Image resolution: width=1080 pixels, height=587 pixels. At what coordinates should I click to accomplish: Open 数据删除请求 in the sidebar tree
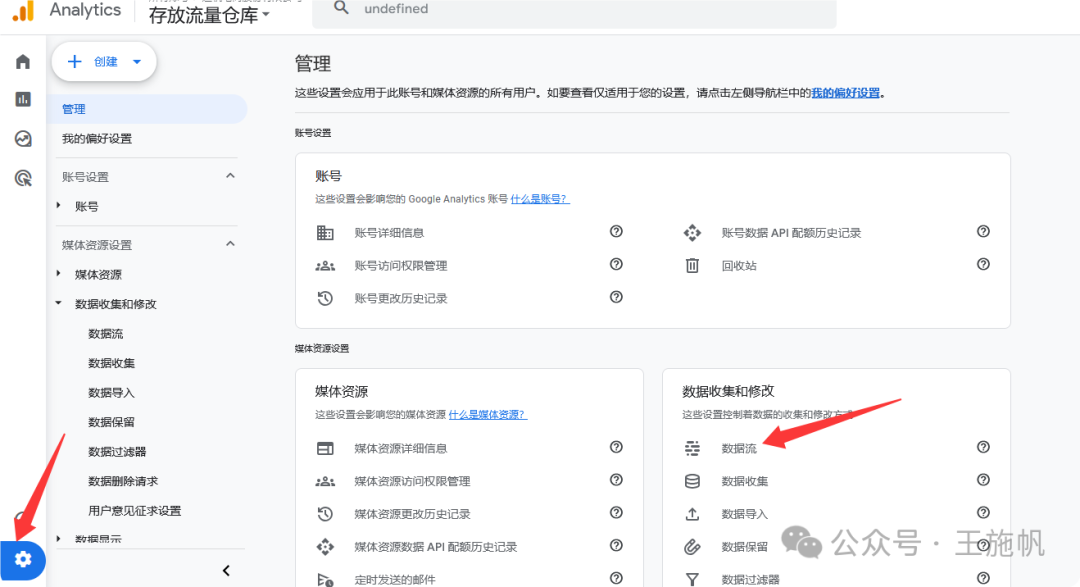tap(123, 481)
